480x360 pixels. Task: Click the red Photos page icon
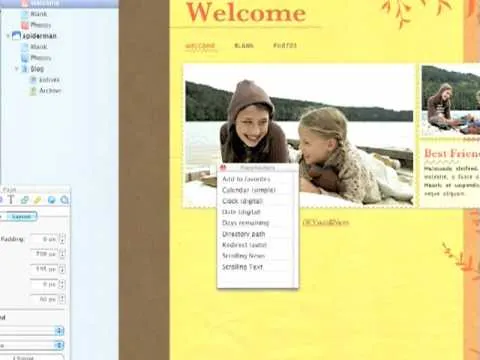point(25,25)
